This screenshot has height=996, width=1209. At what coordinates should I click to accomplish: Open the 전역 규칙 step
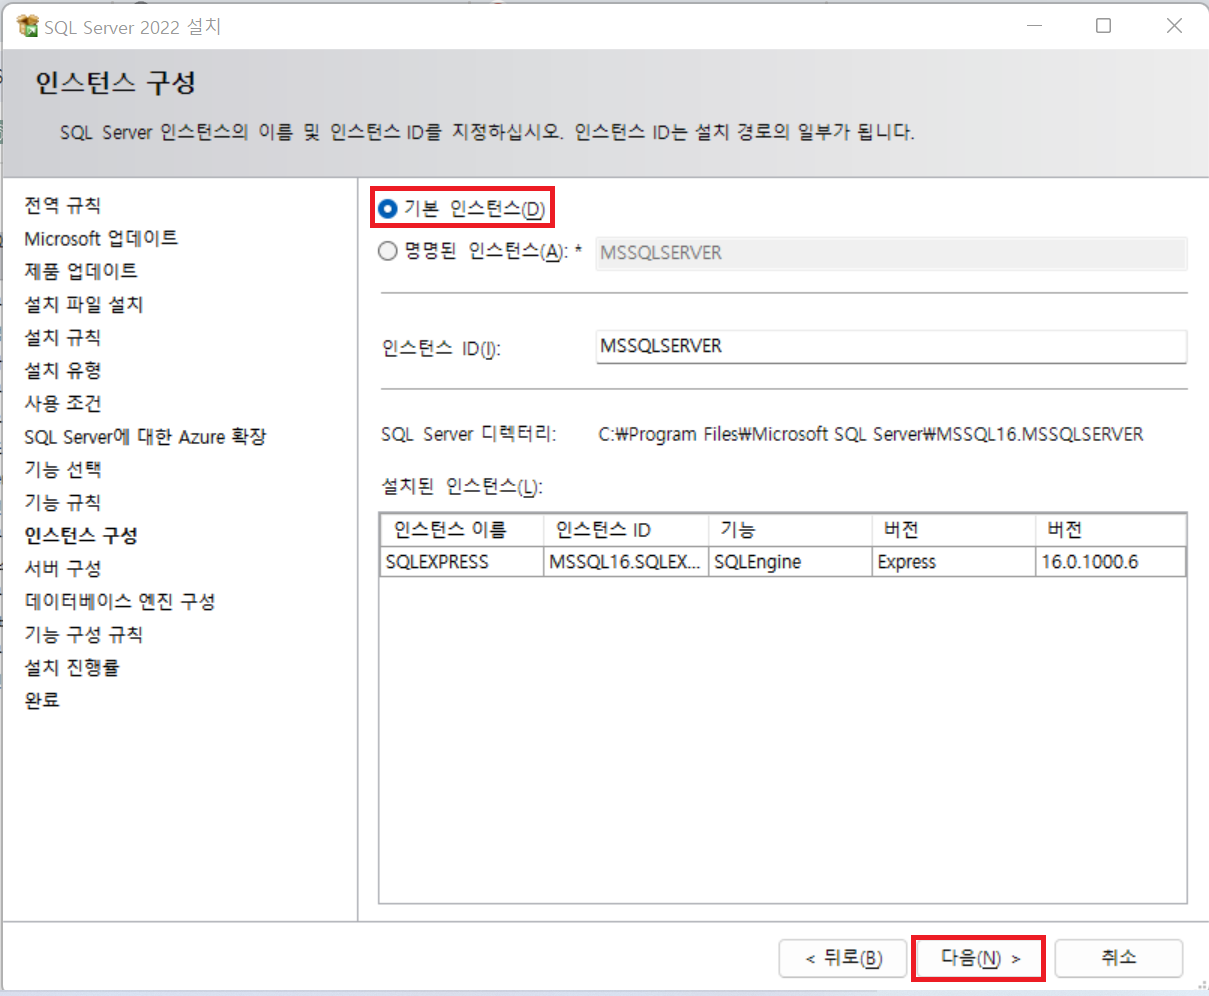[x=62, y=205]
